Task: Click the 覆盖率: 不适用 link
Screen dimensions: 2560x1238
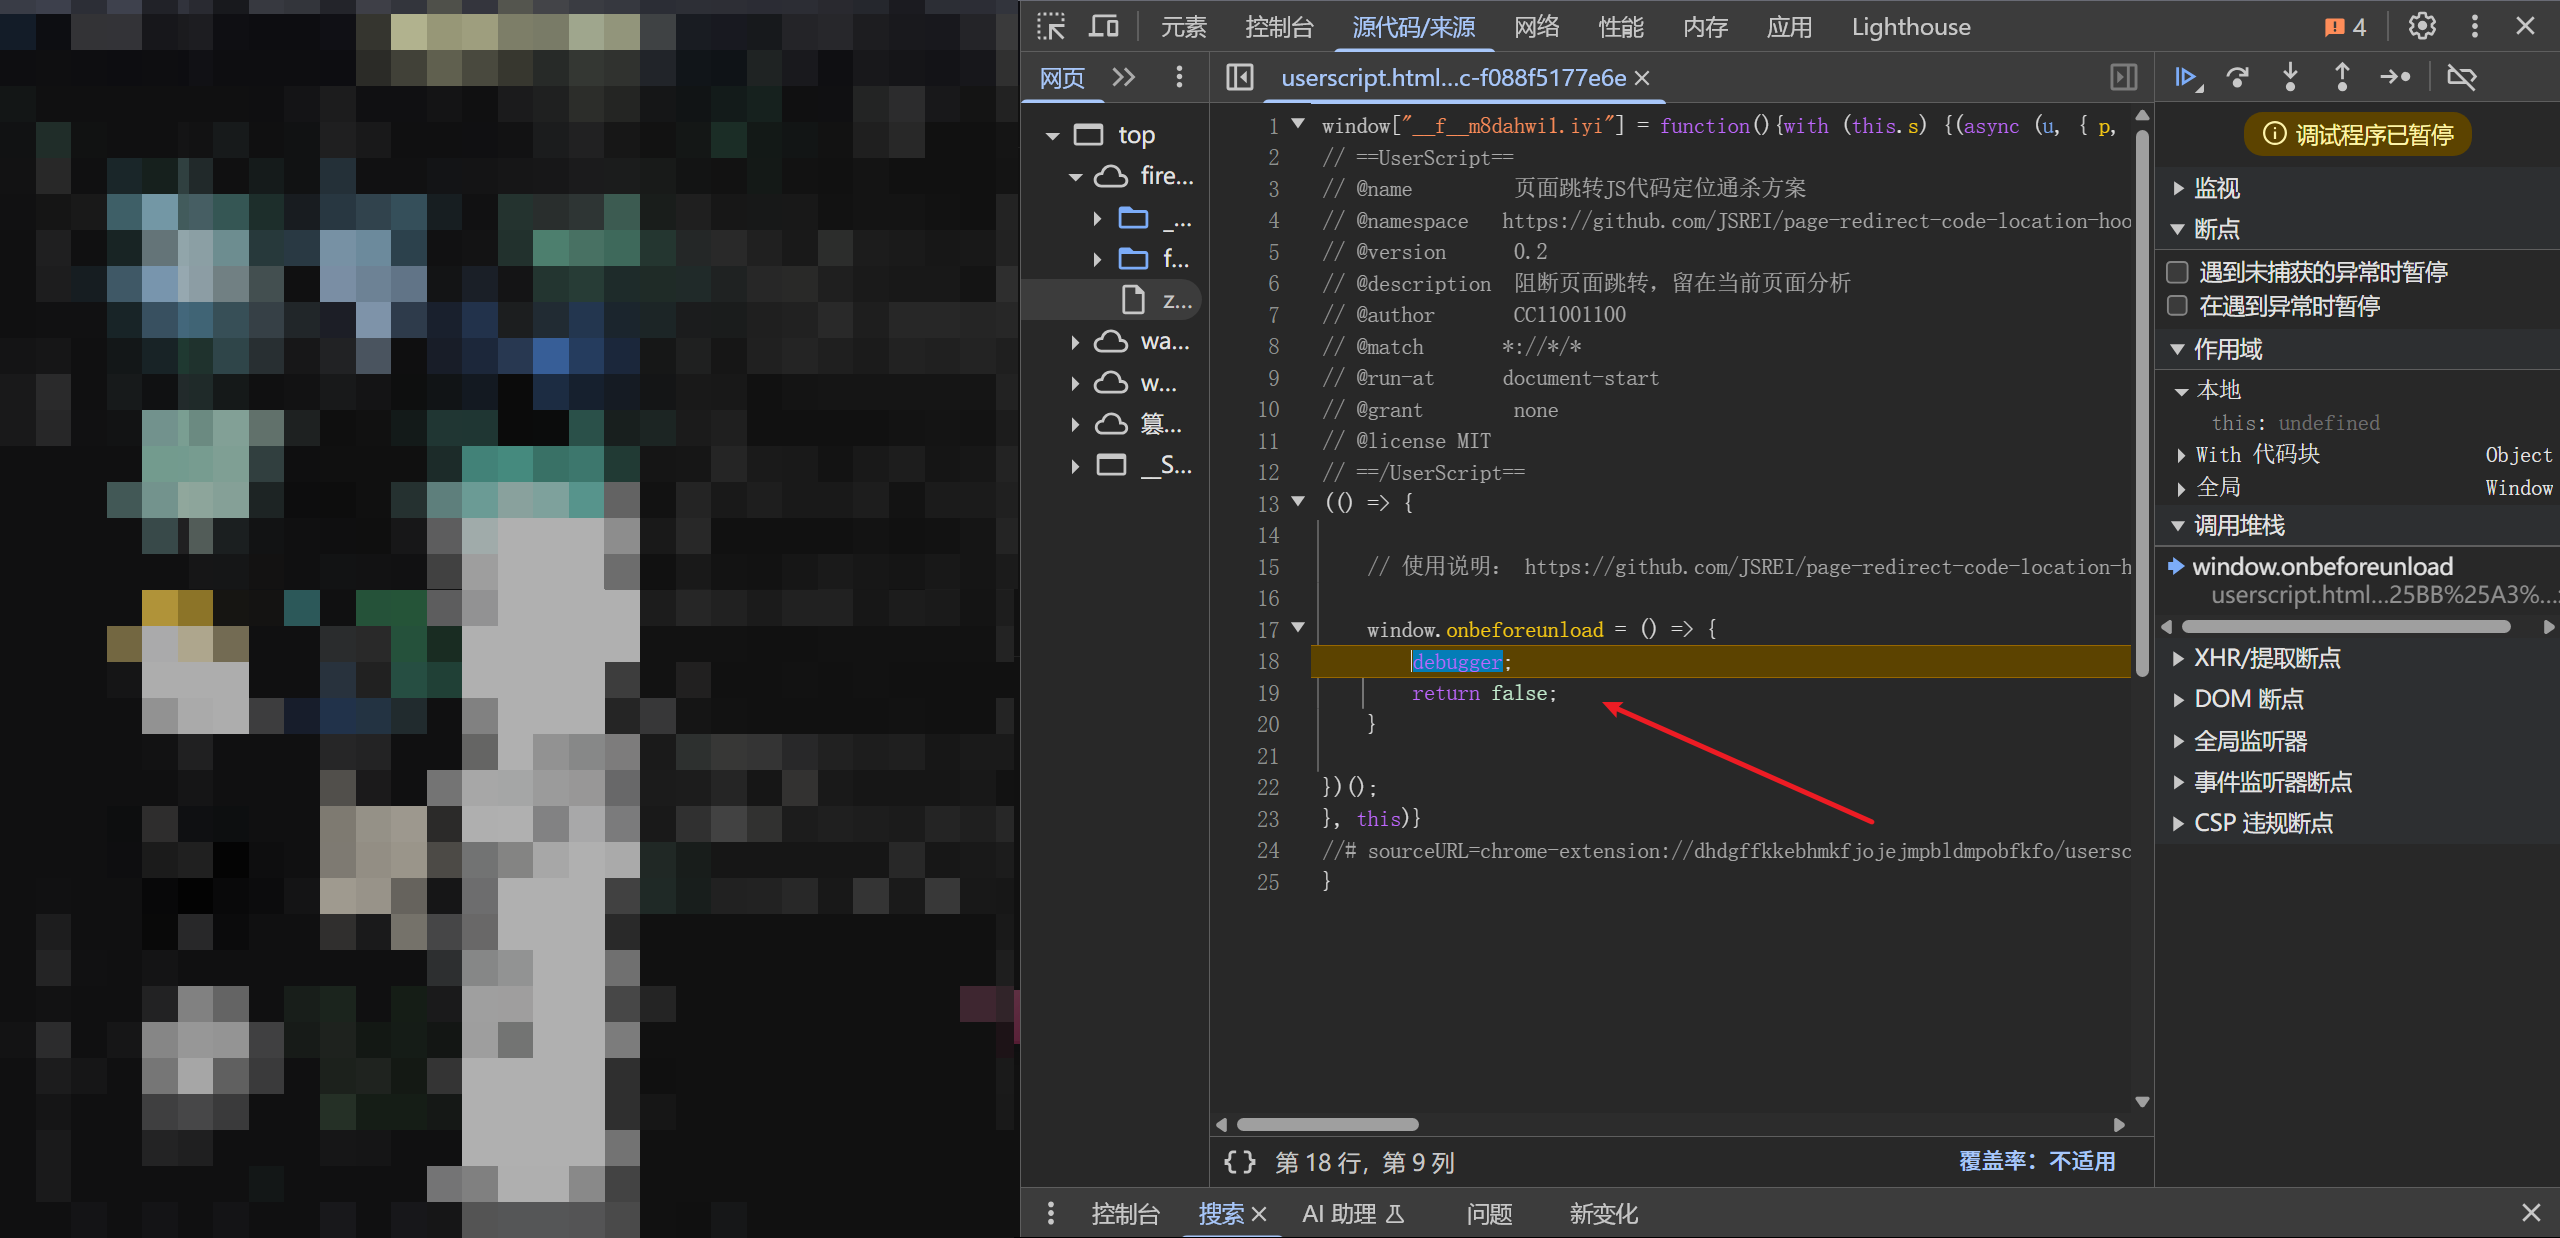Action: pyautogui.click(x=2036, y=1161)
